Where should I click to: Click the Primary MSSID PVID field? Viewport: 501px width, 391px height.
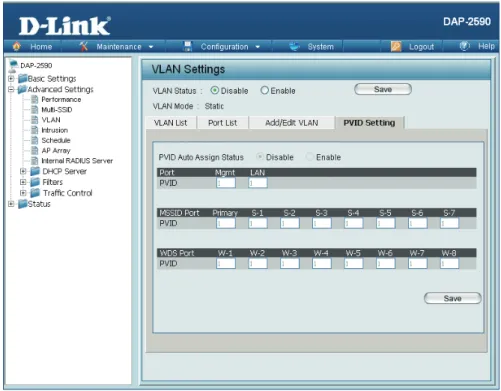pyautogui.click(x=226, y=223)
